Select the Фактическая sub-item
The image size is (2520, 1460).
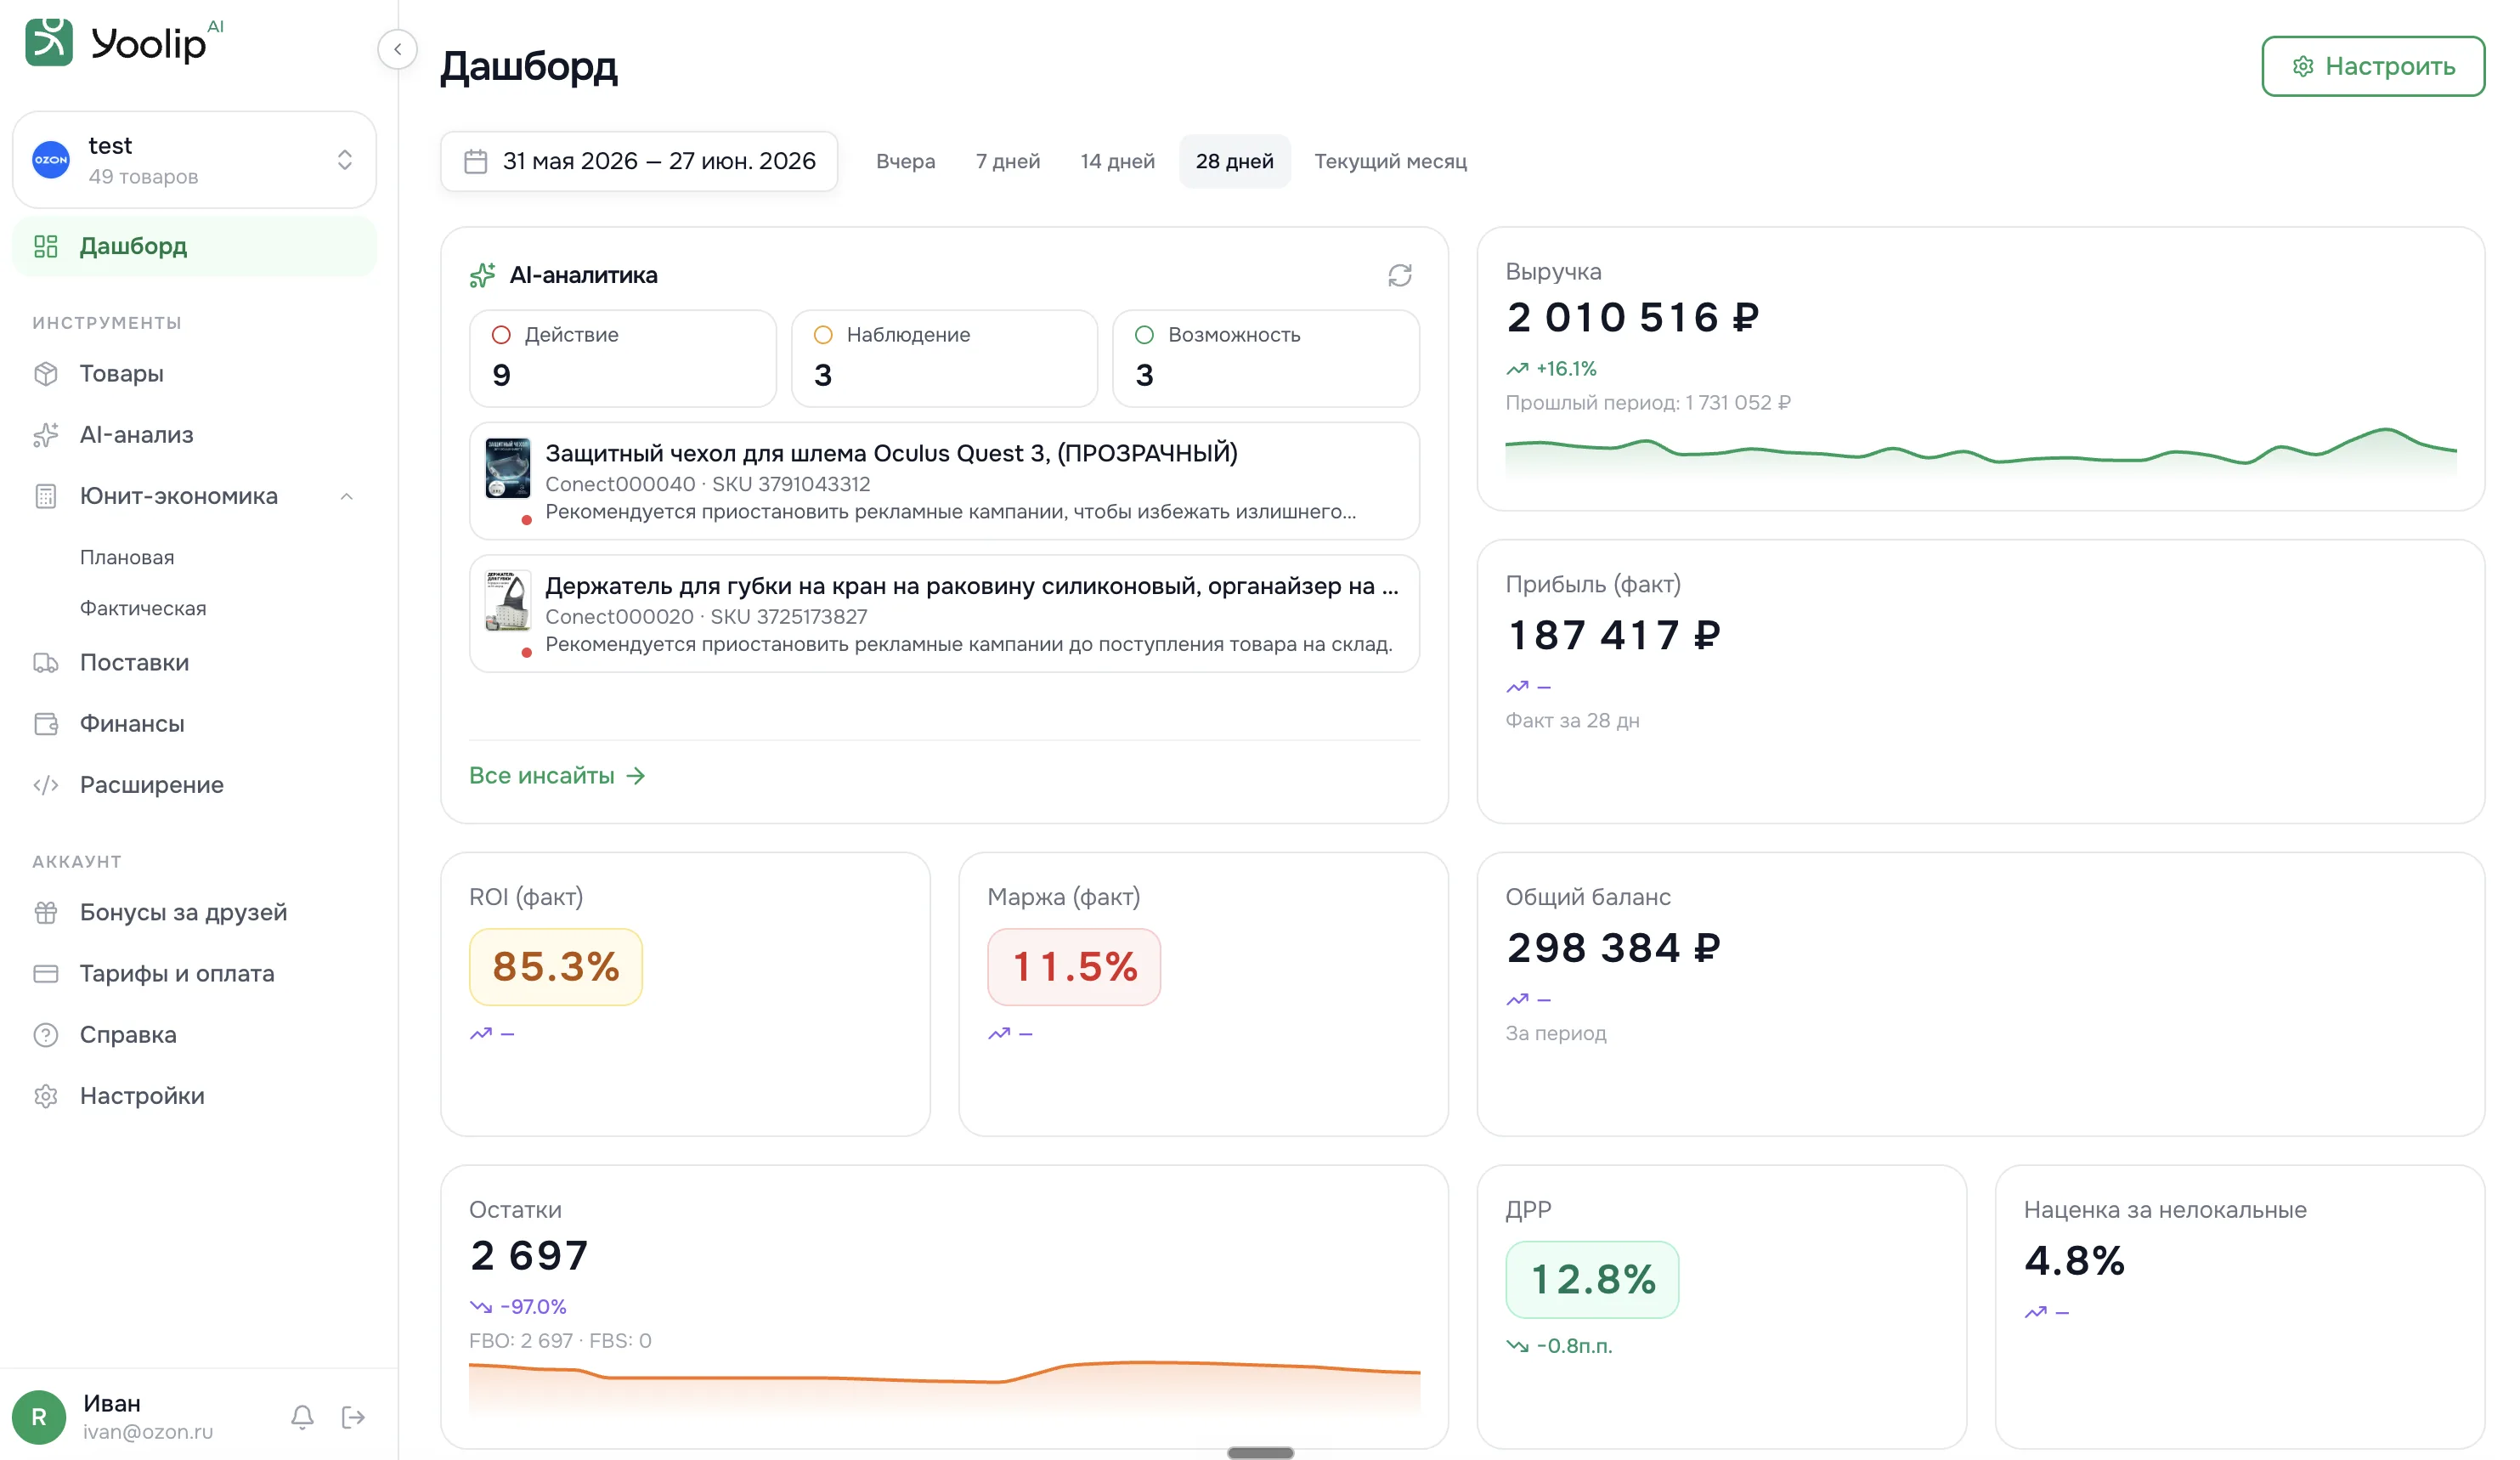(143, 608)
